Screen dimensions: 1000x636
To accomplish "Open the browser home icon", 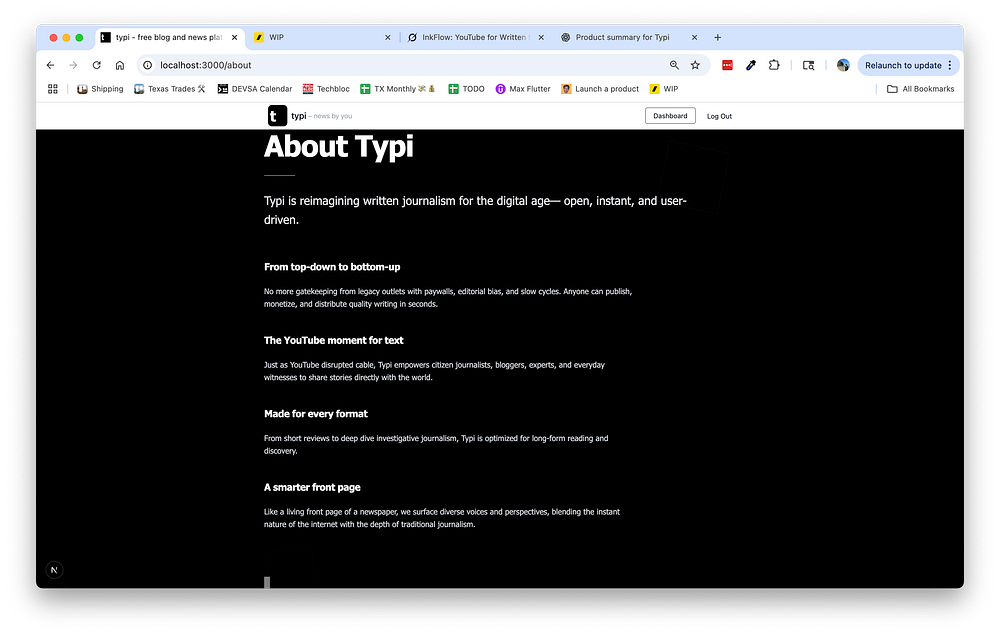I will (119, 65).
